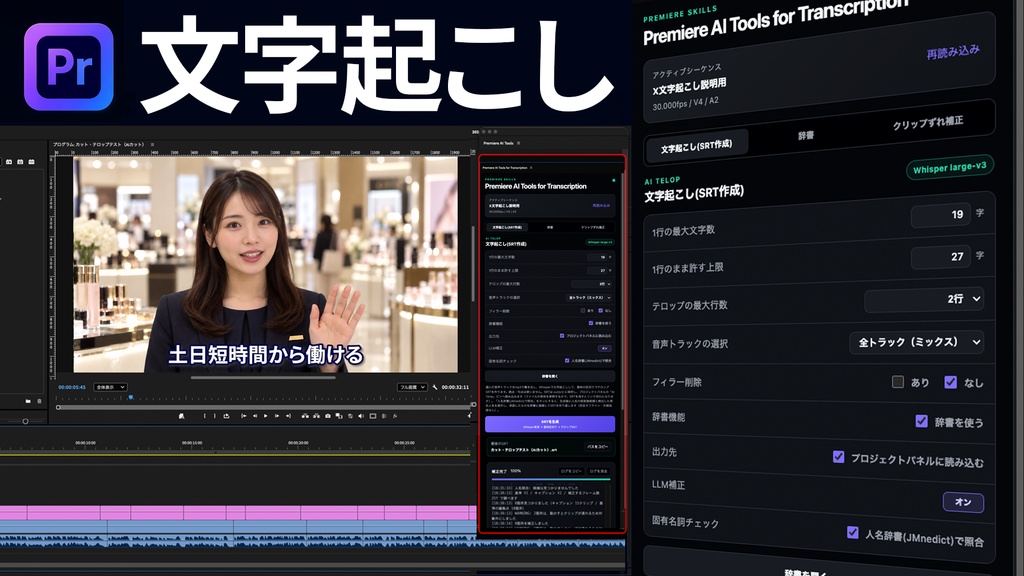
Task: Click the Comparison View icon
Action: click(x=339, y=416)
